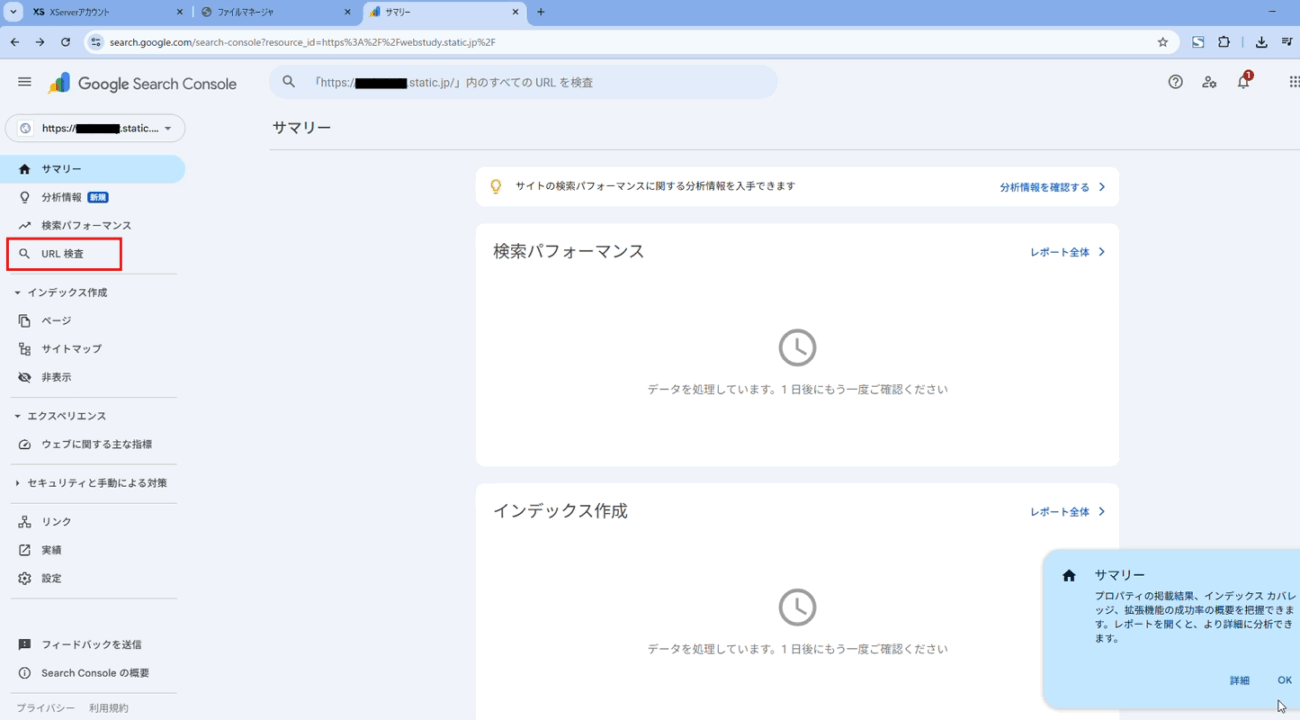This screenshot has height=720, width=1300.
Task: Open the hamburger main menu
Action: coord(25,82)
